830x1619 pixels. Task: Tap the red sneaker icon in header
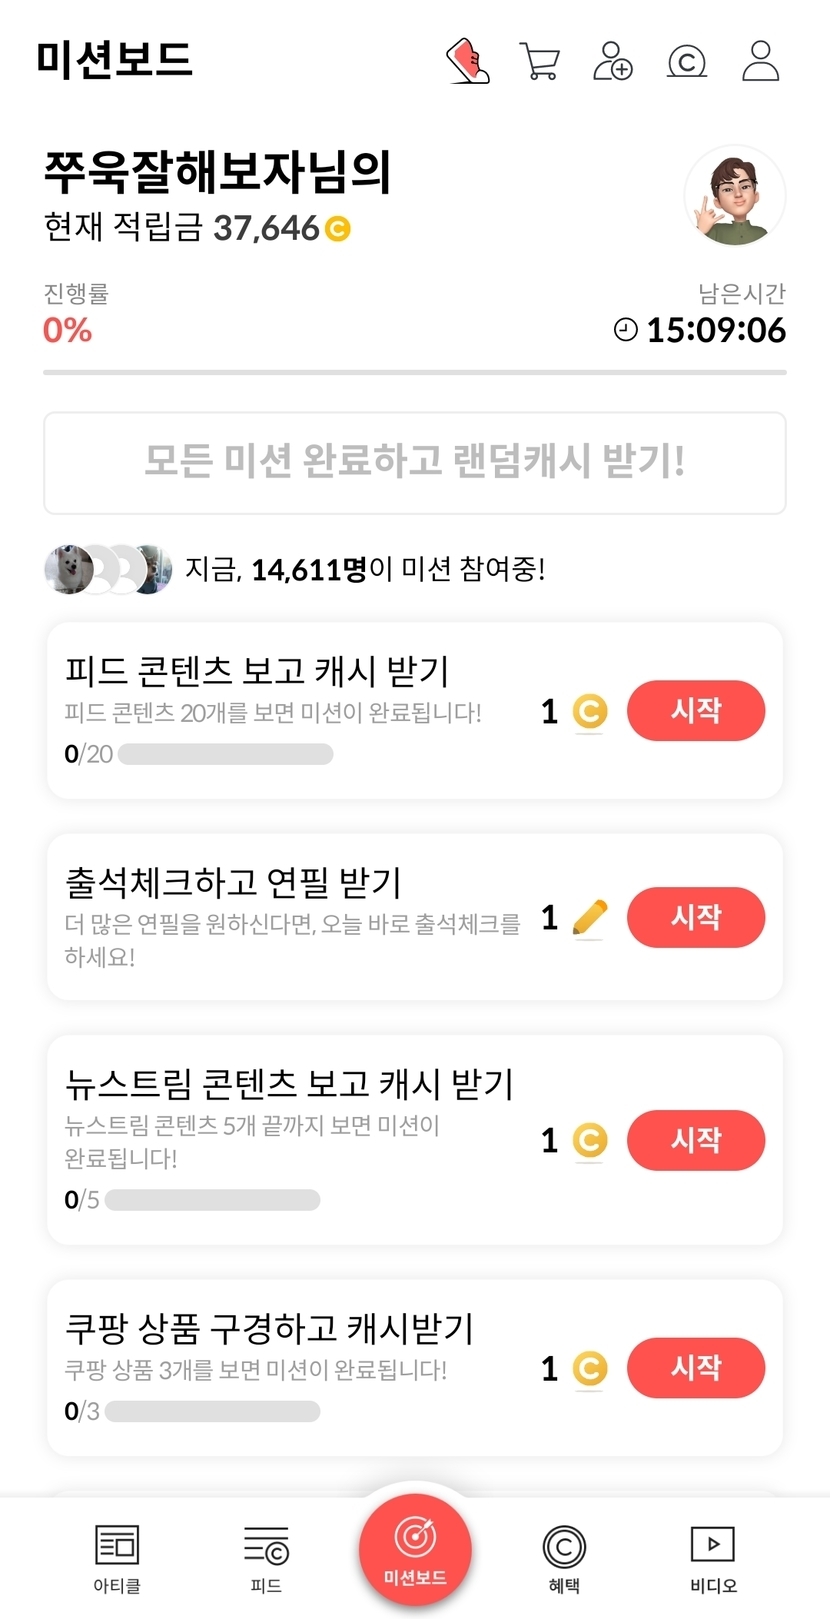pyautogui.click(x=467, y=61)
